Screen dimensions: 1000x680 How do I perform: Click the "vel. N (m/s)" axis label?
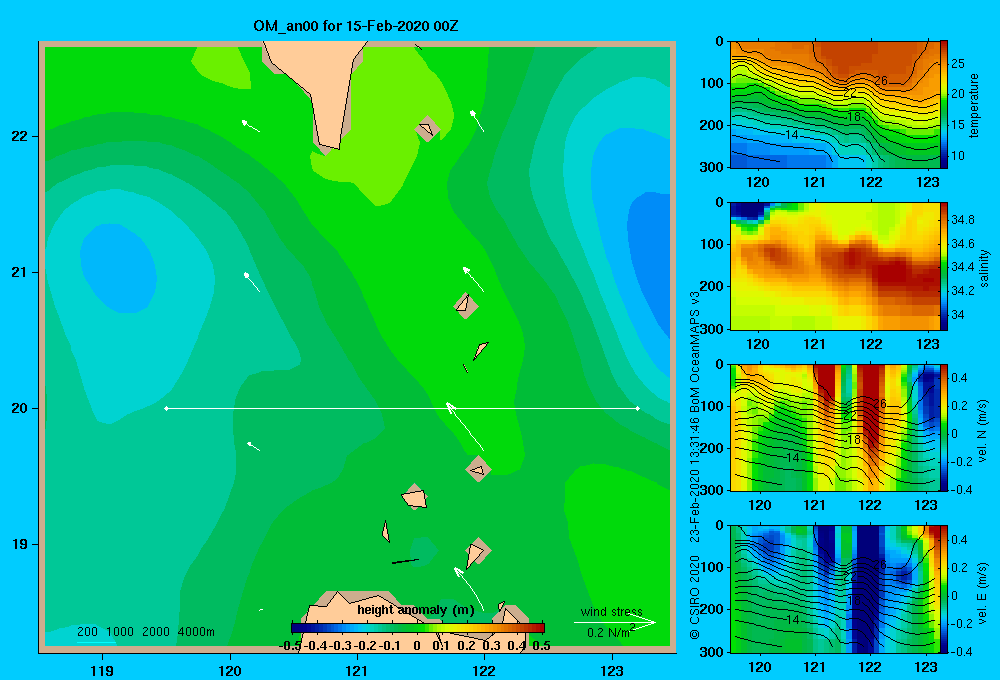coord(983,431)
